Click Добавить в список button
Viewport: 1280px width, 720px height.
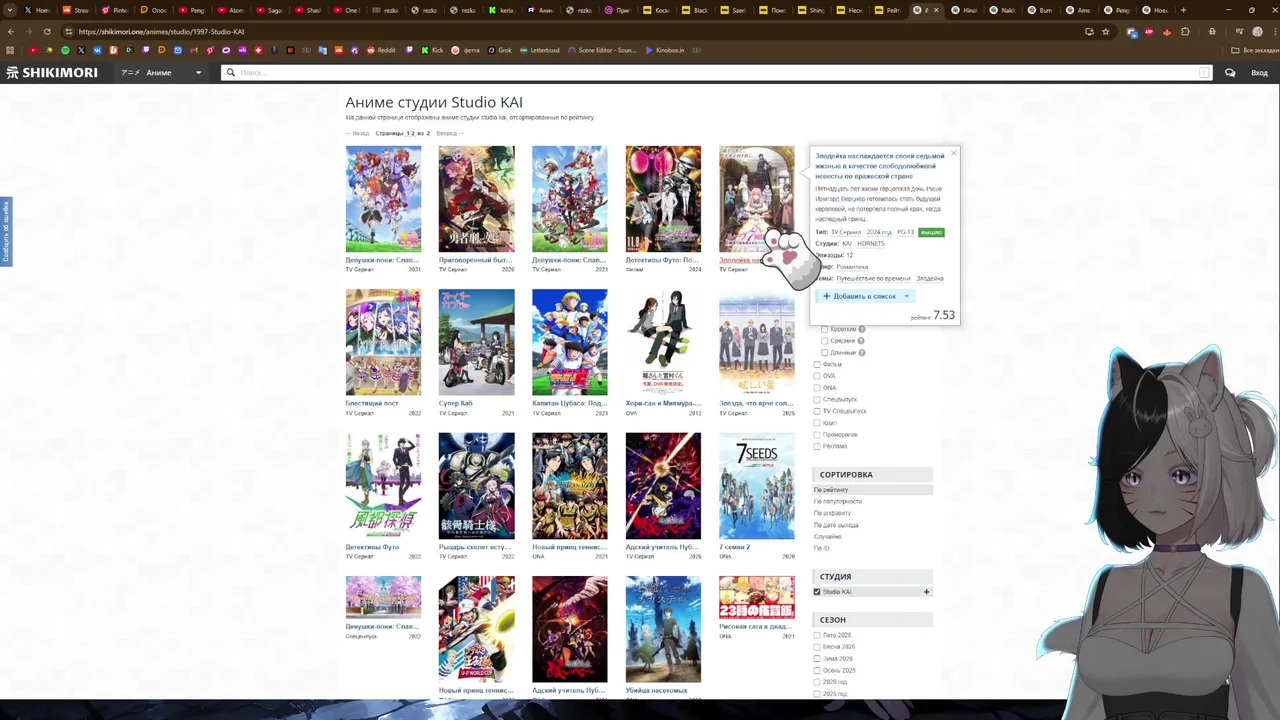[859, 296]
